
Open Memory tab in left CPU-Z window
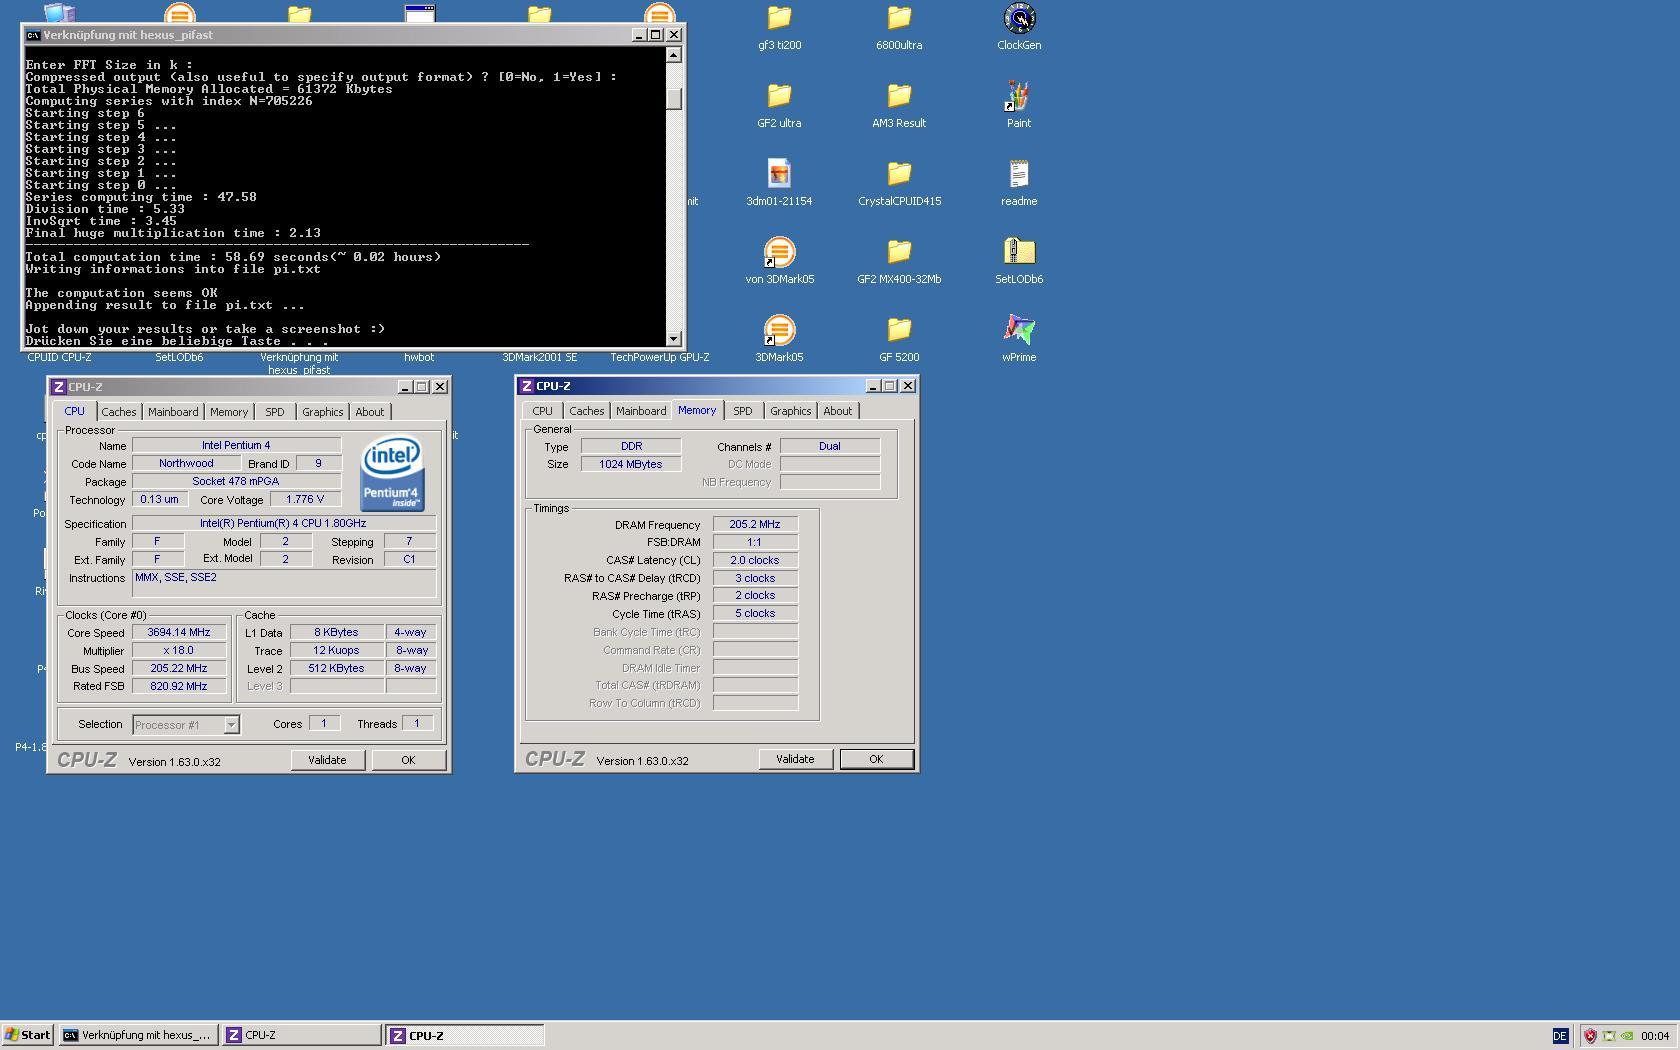[229, 412]
